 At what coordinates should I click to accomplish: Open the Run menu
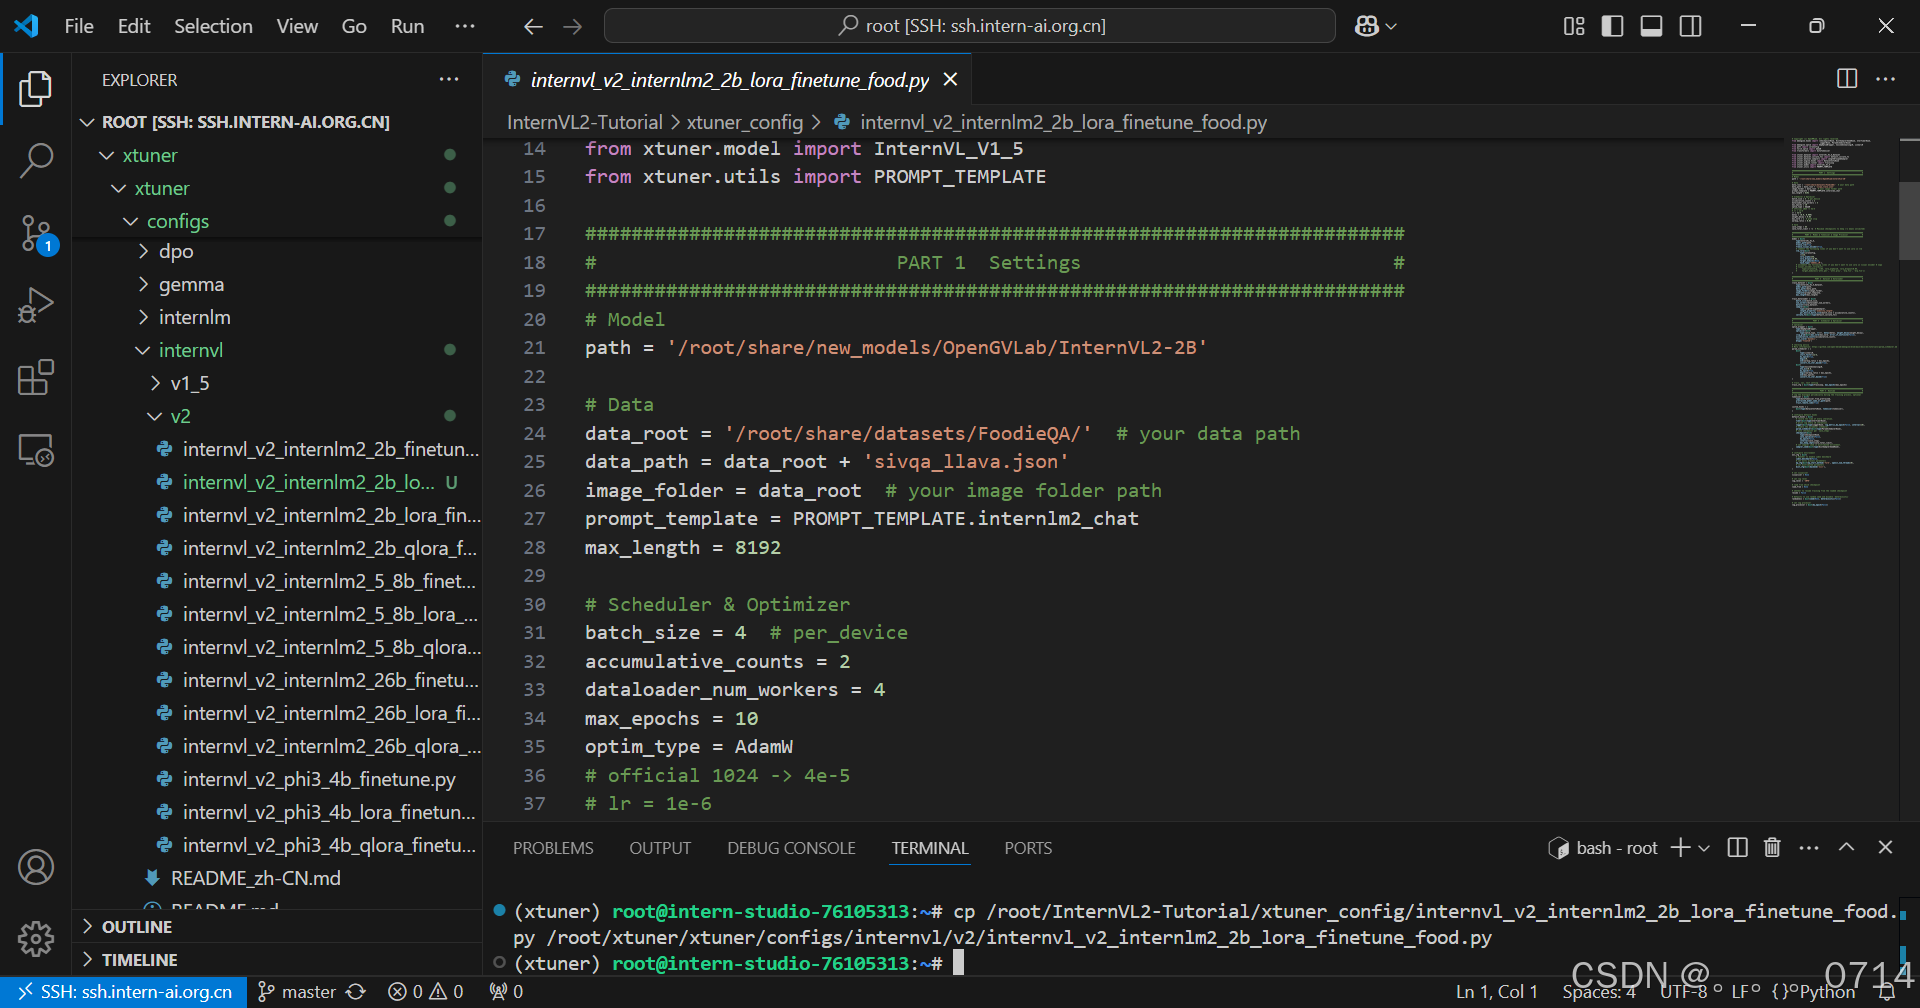(x=407, y=26)
